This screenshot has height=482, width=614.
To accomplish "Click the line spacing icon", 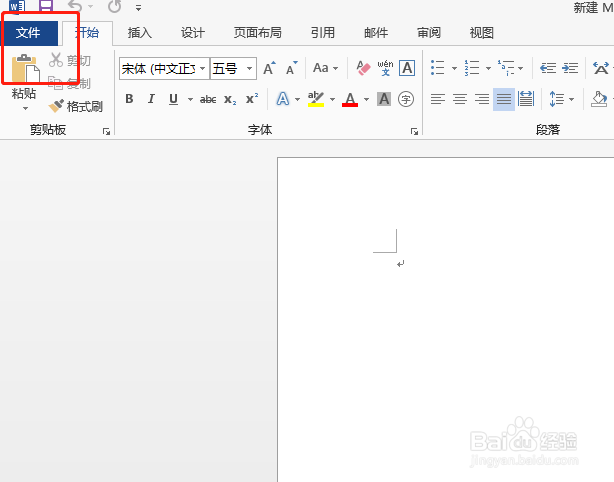I will (x=556, y=99).
